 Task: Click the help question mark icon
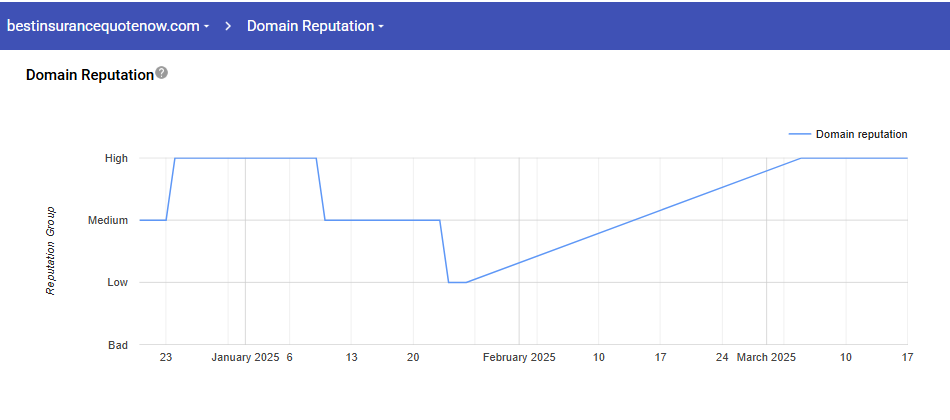click(x=162, y=73)
